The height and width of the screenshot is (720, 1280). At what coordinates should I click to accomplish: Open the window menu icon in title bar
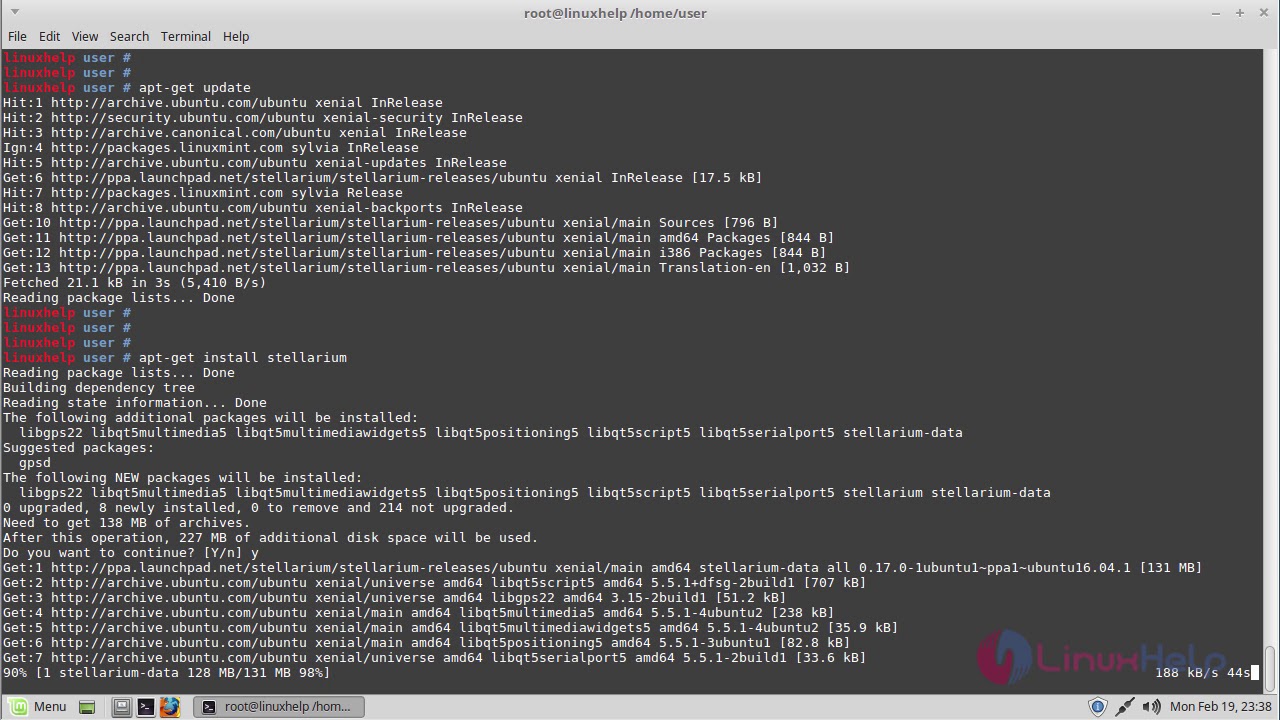coord(15,12)
